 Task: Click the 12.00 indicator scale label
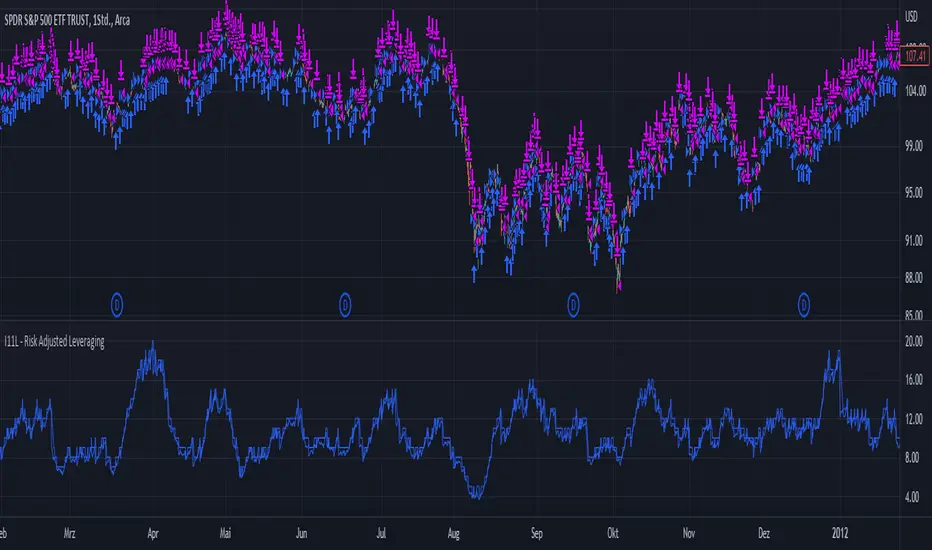click(x=914, y=419)
